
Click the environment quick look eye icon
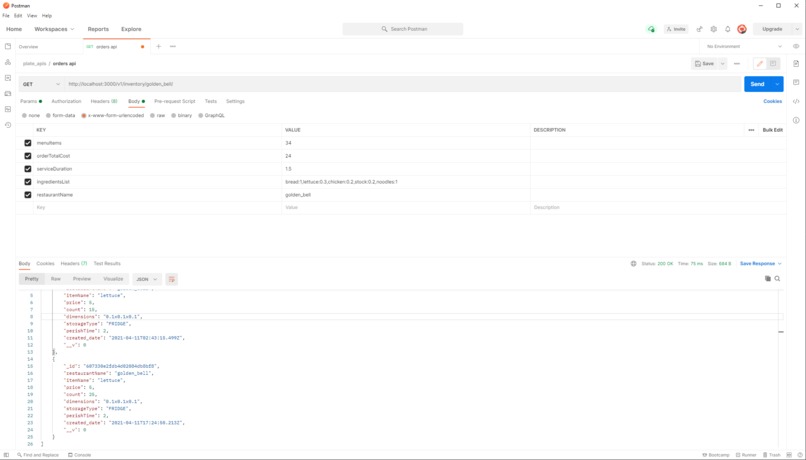click(x=796, y=46)
